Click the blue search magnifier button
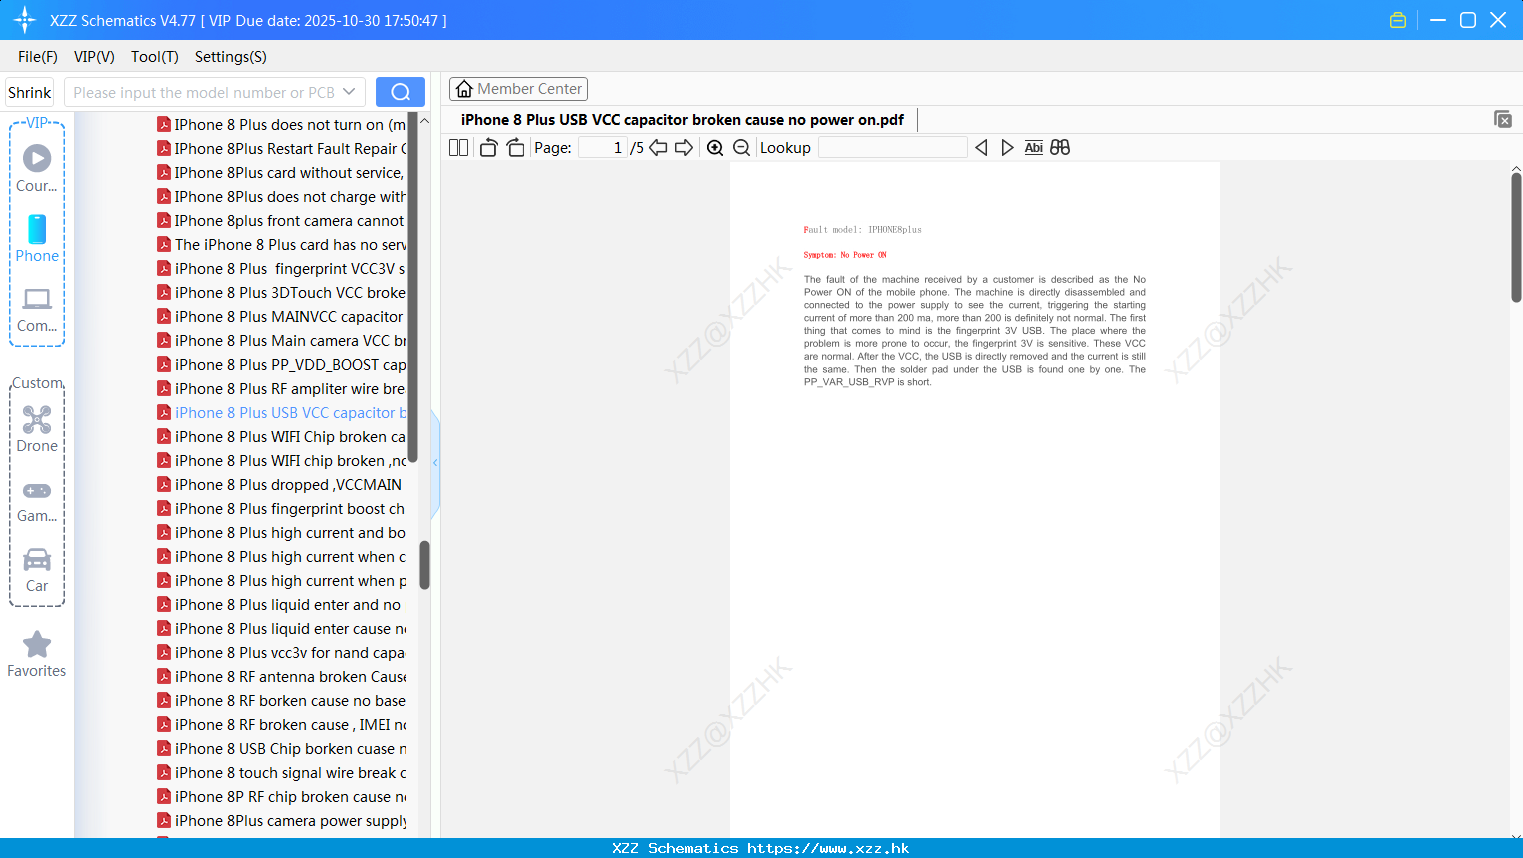1523x858 pixels. click(400, 92)
